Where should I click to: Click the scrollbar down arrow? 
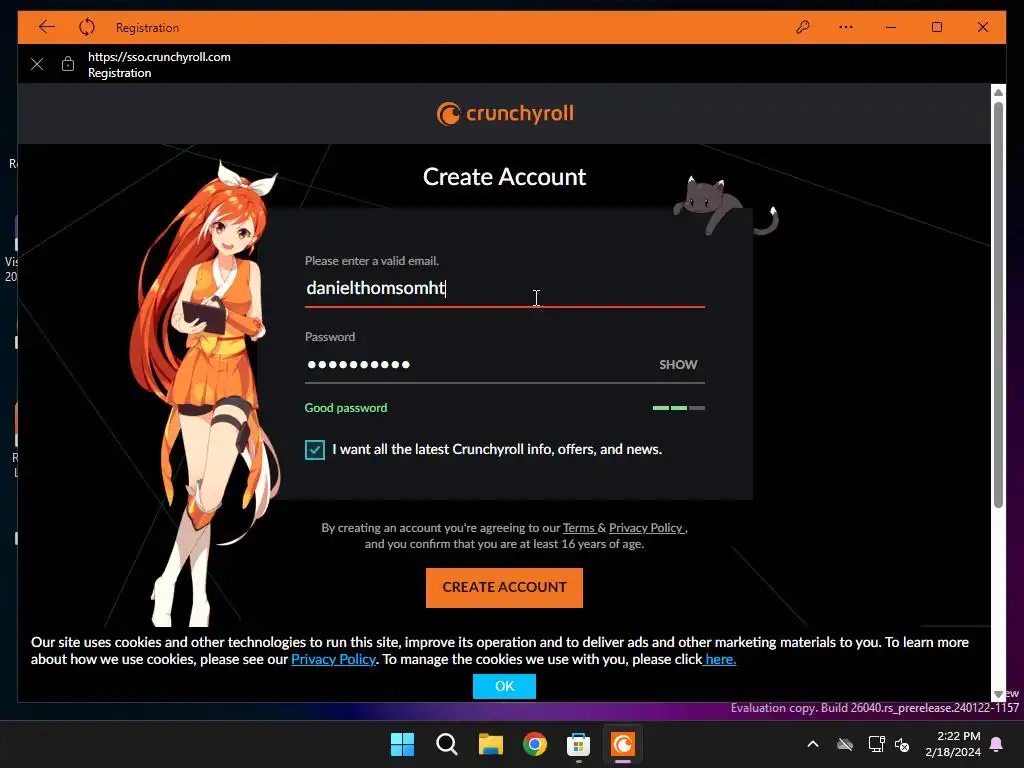[x=998, y=694]
